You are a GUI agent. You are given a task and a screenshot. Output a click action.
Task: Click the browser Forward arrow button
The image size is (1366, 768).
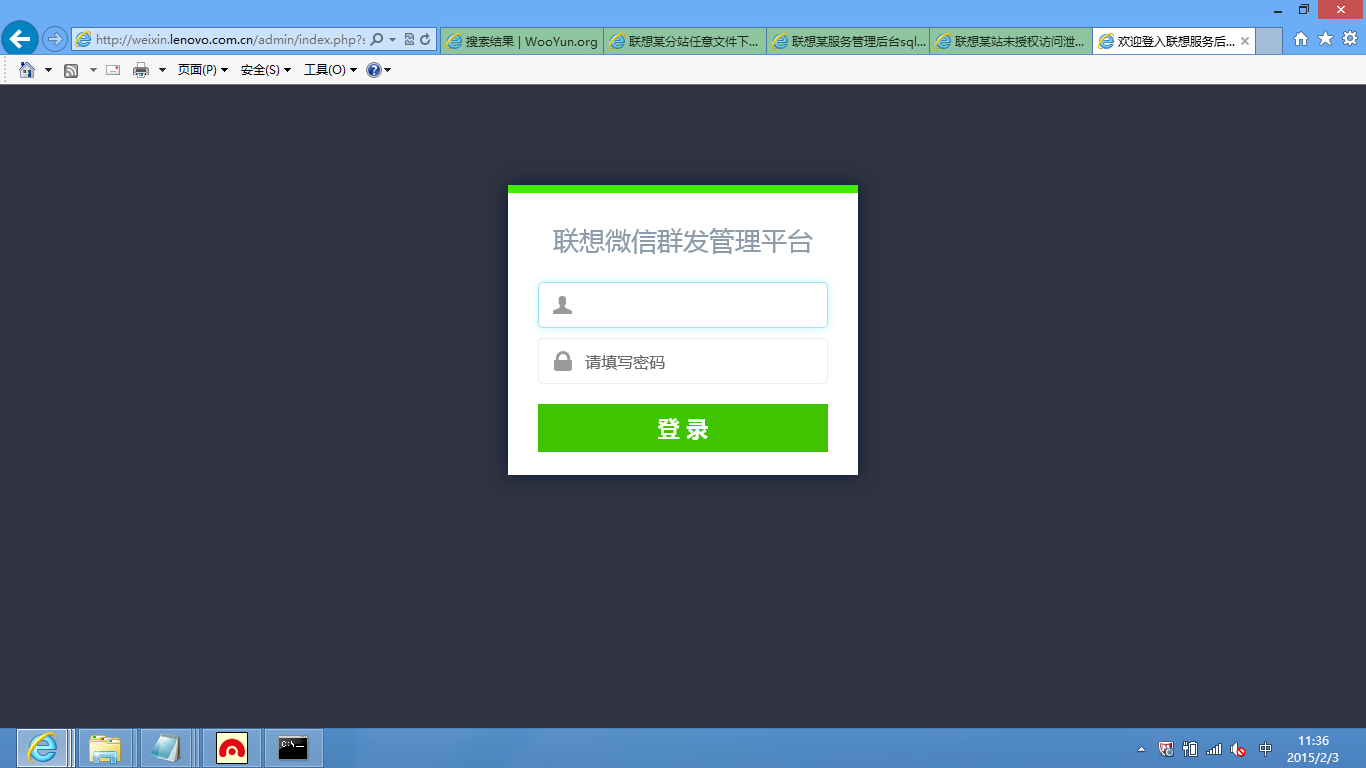pyautogui.click(x=54, y=40)
